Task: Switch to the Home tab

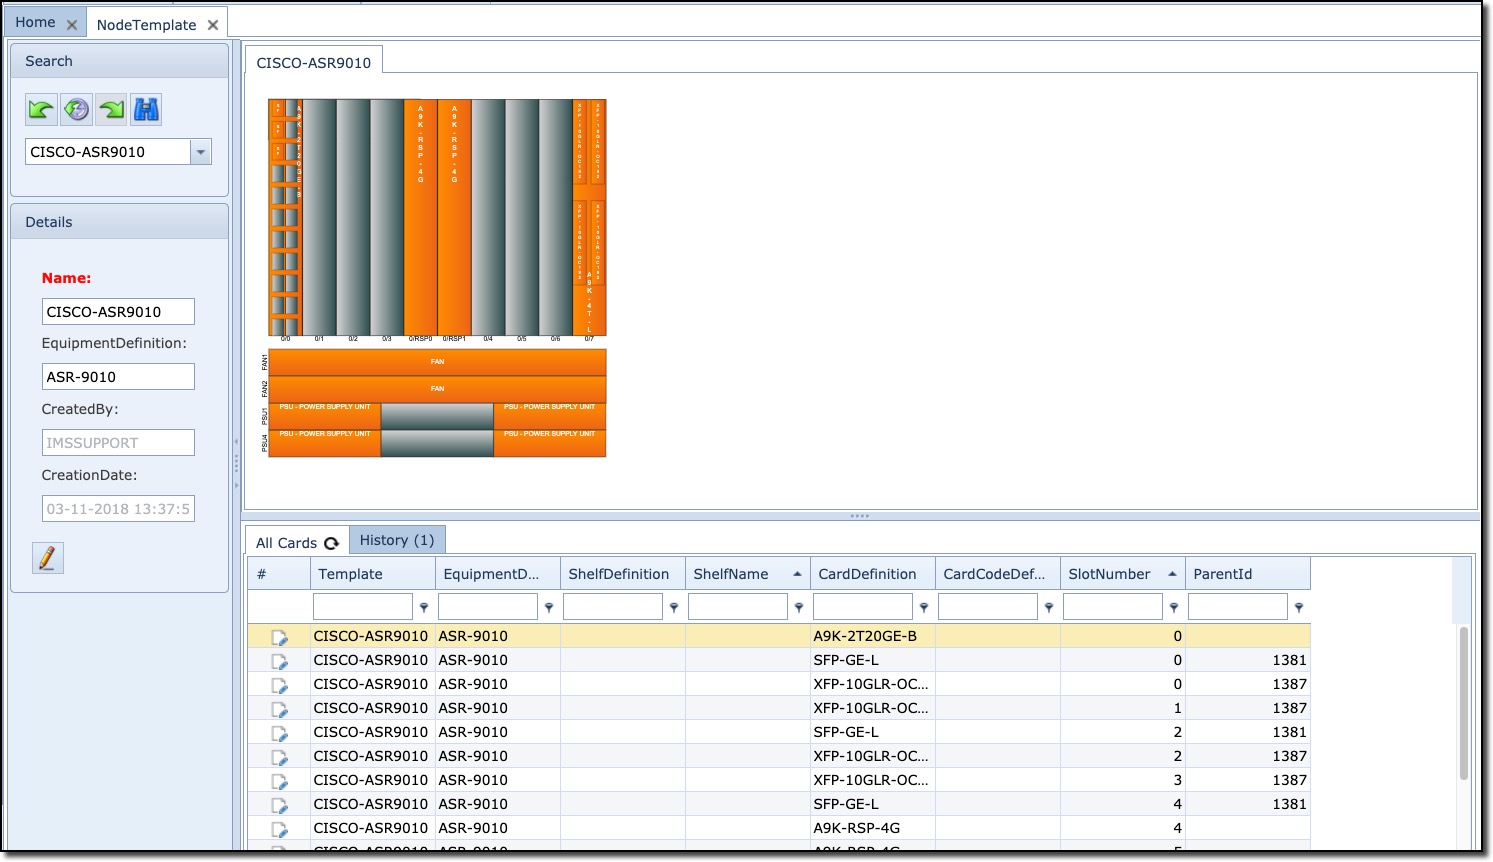Action: pos(35,22)
